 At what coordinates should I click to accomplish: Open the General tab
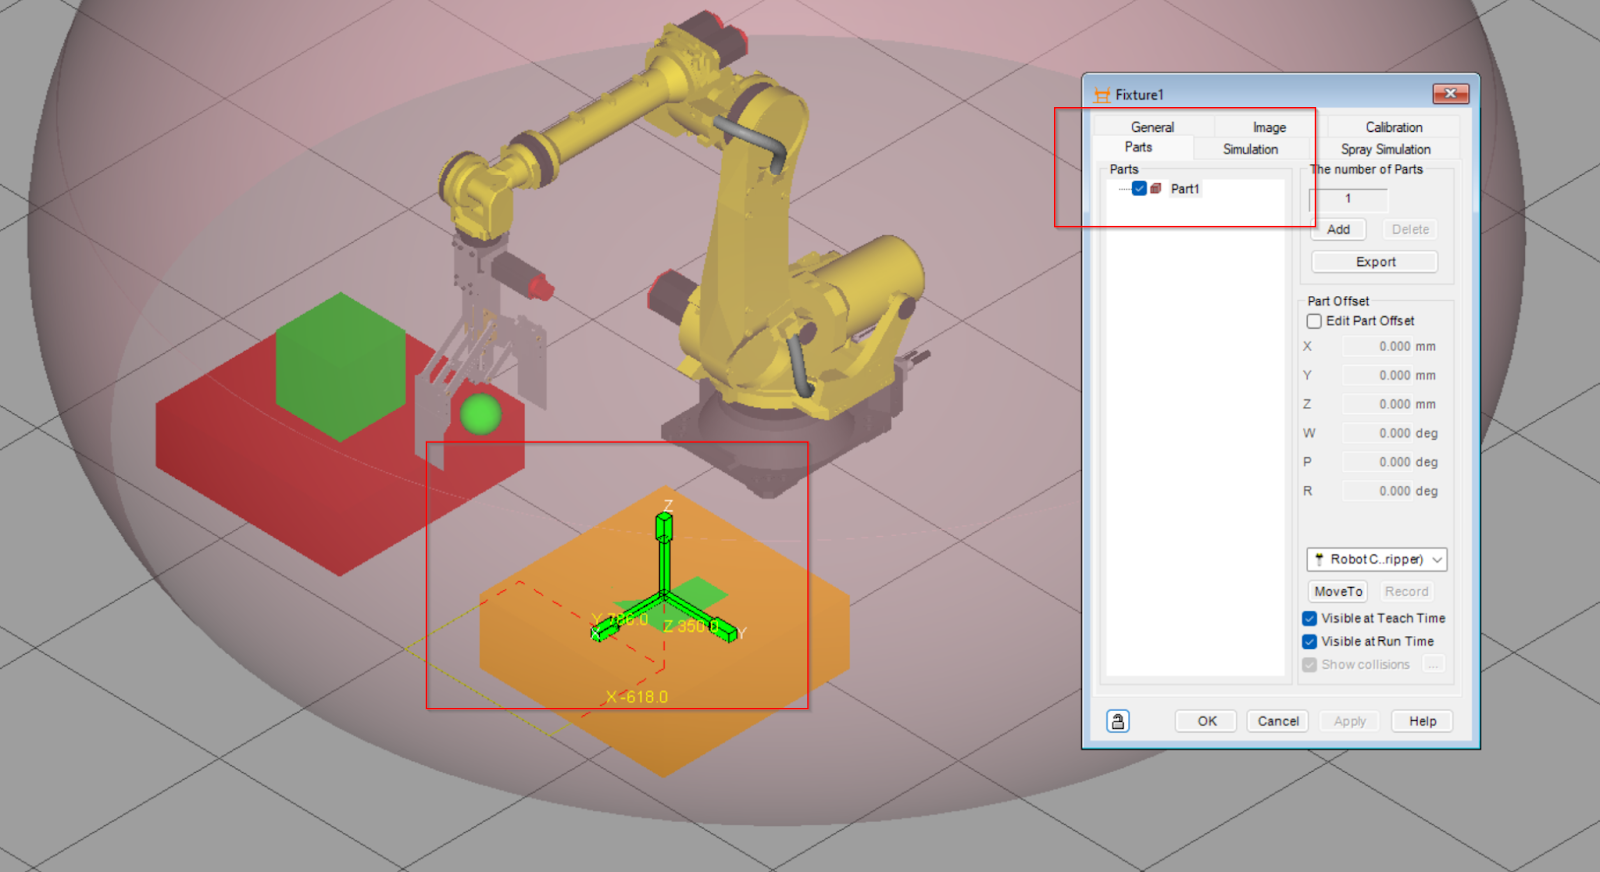[1152, 127]
